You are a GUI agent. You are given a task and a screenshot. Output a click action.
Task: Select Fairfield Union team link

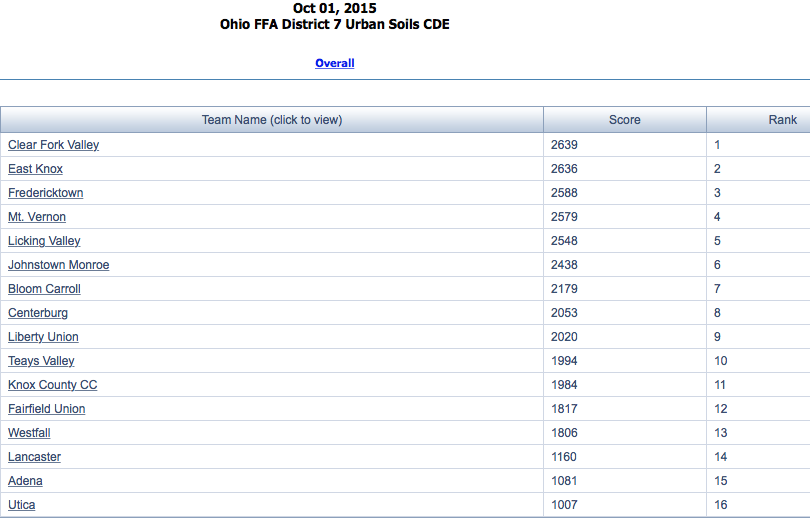[46, 409]
